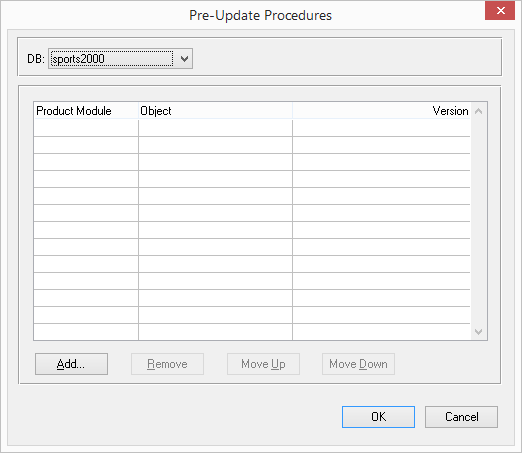This screenshot has width=522, height=453.
Task: Select first empty row in Object column
Action: click(x=215, y=128)
